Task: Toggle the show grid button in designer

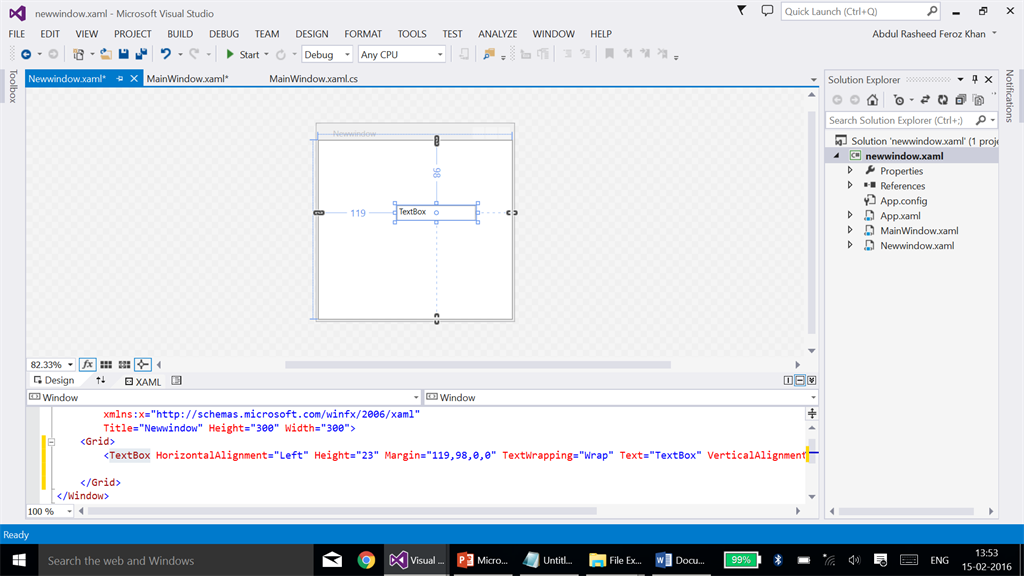Action: pos(106,365)
